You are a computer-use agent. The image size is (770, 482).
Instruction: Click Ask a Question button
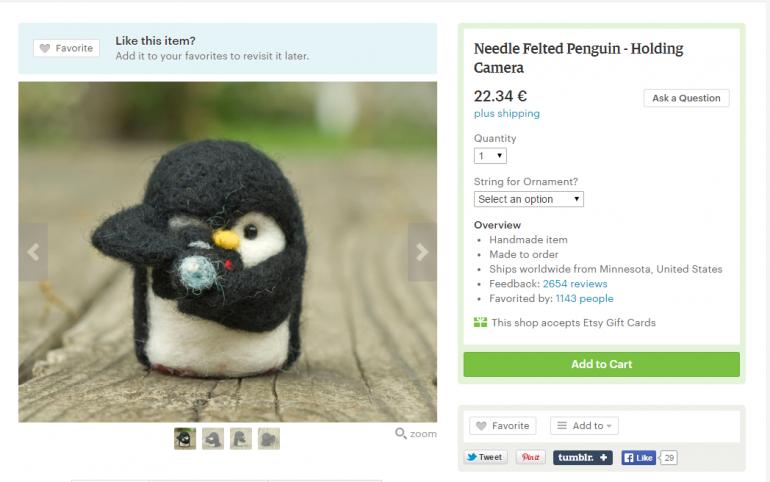(x=686, y=98)
